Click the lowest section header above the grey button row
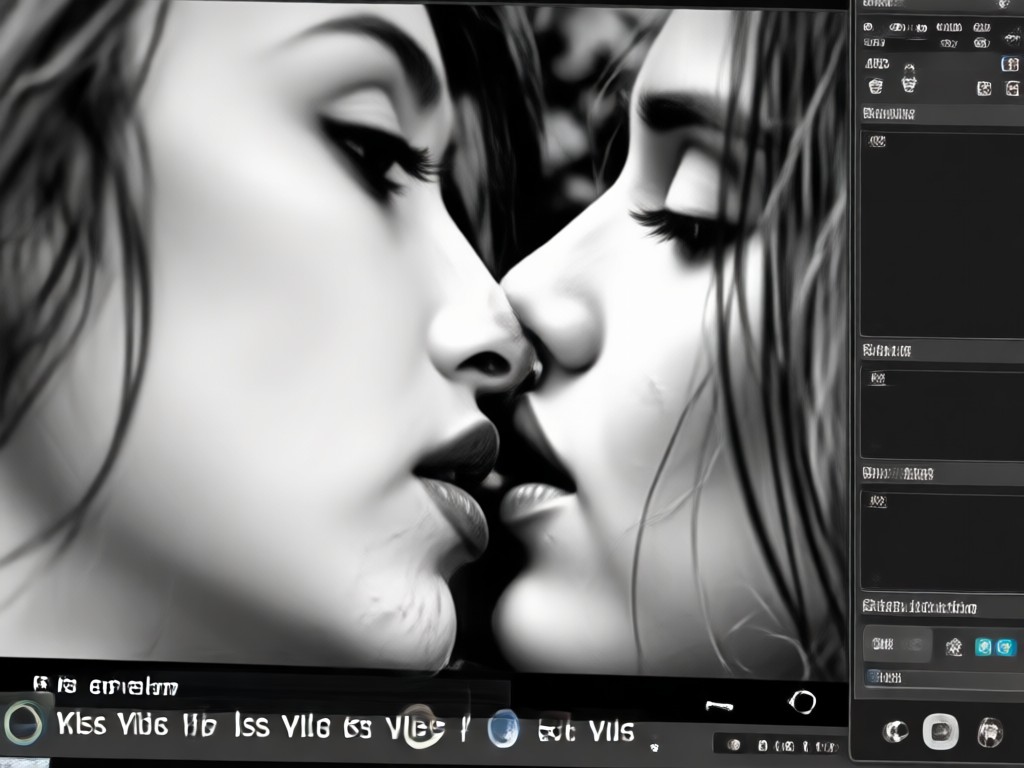 pyautogui.click(x=919, y=607)
